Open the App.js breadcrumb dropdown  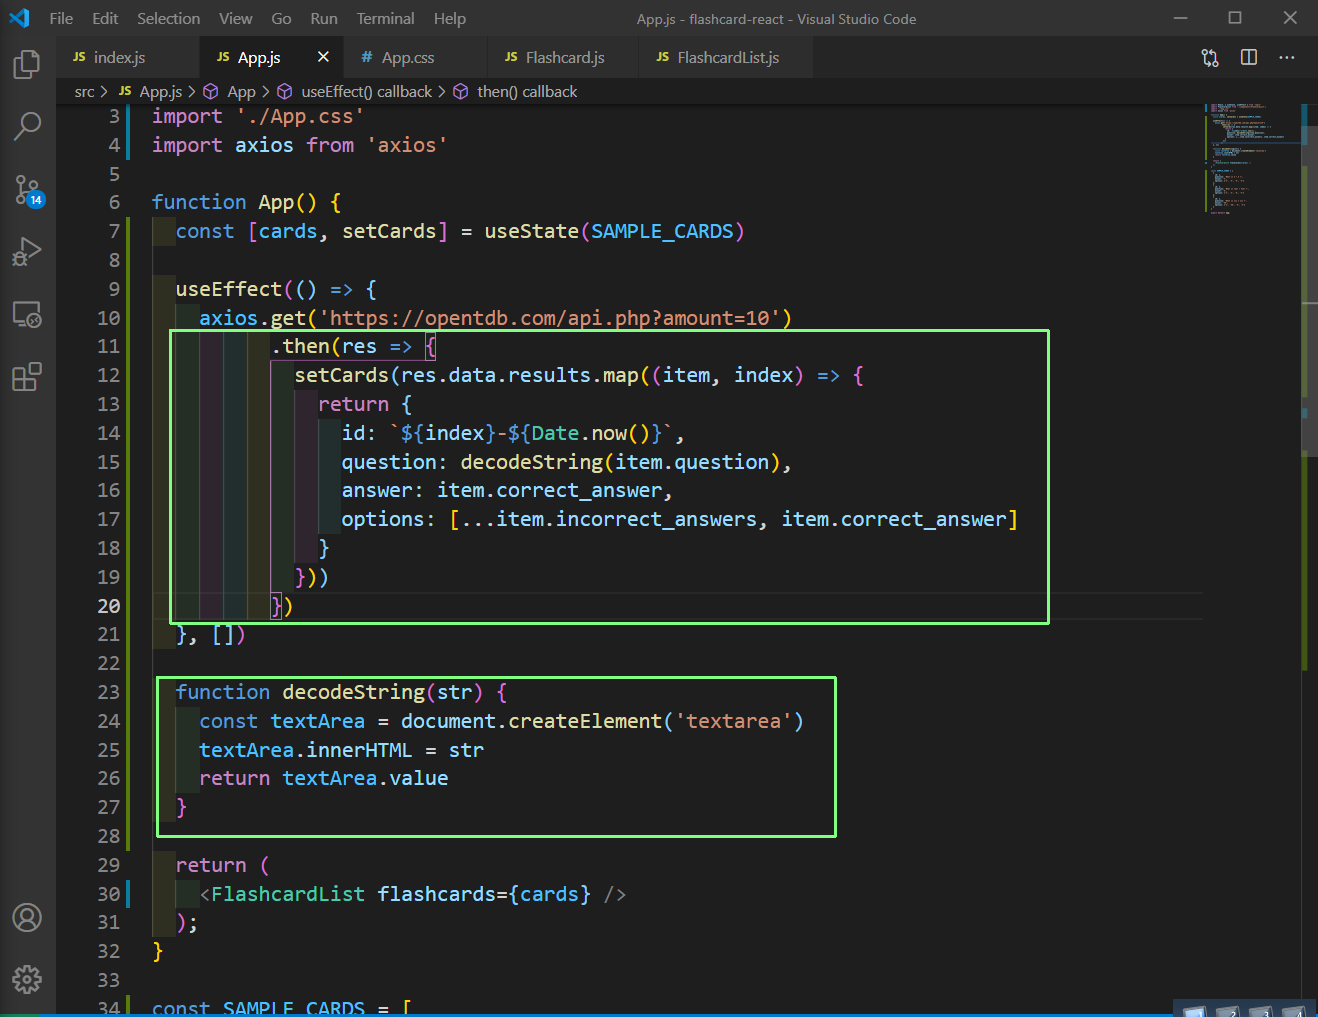coord(151,92)
